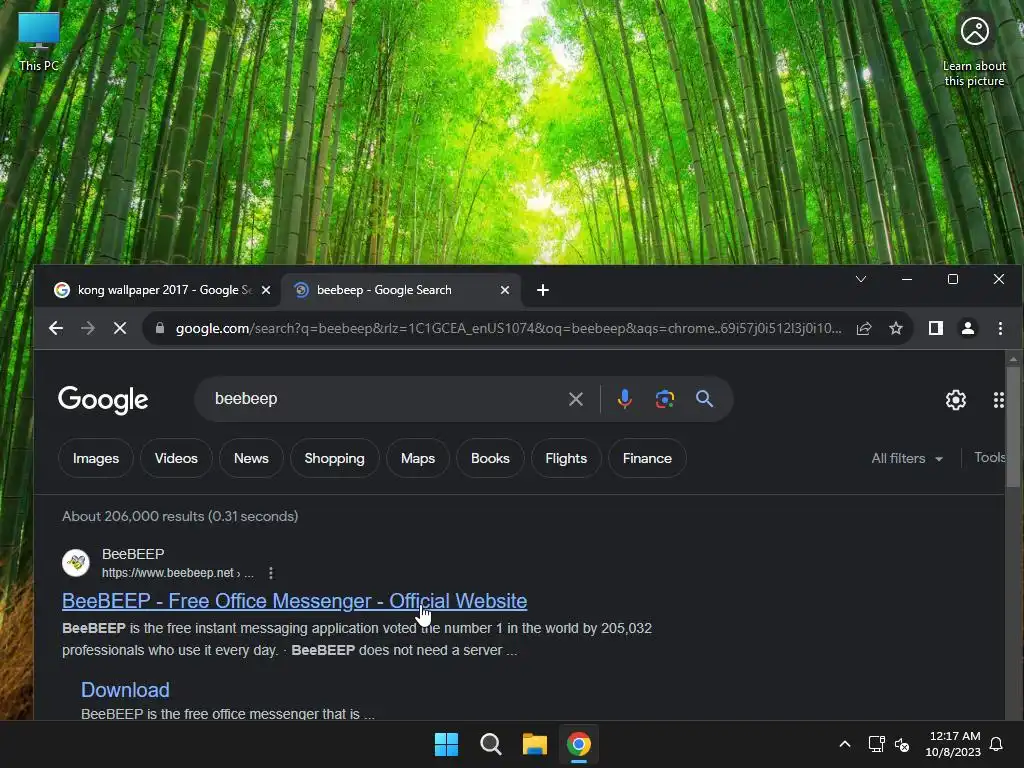View site info padlock icon
Viewport: 1024px width, 768px height.
coord(160,328)
